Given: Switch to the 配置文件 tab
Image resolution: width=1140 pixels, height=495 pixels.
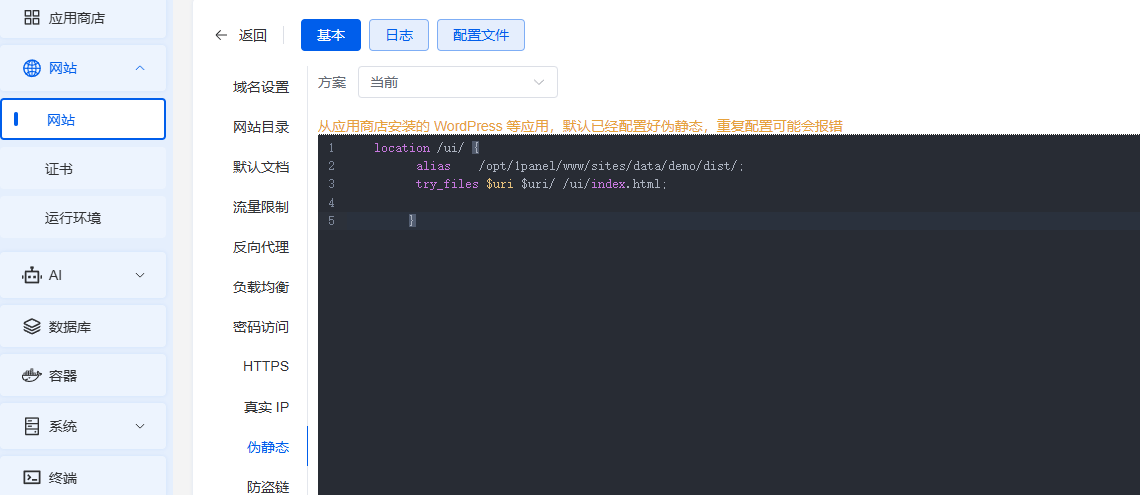Looking at the screenshot, I should pyautogui.click(x=481, y=35).
